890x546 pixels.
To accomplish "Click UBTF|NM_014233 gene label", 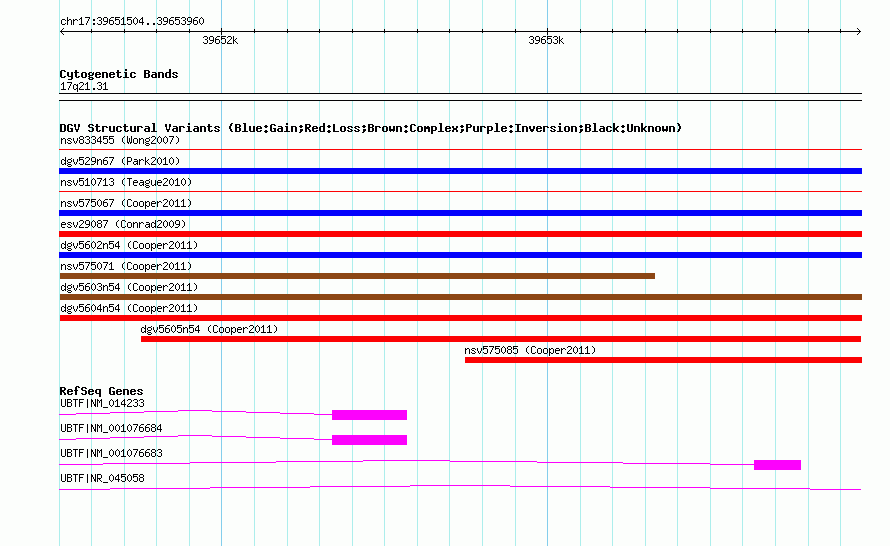I will [102, 404].
